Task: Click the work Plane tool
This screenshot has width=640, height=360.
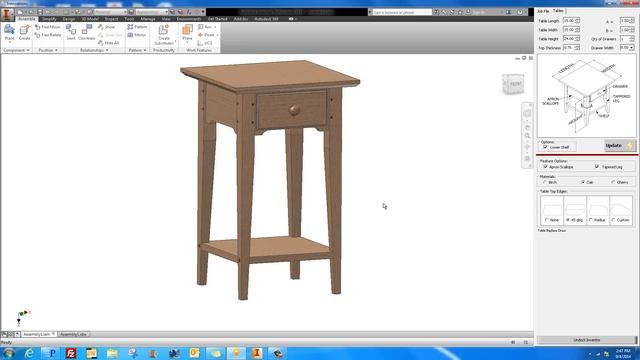Action: (x=187, y=32)
